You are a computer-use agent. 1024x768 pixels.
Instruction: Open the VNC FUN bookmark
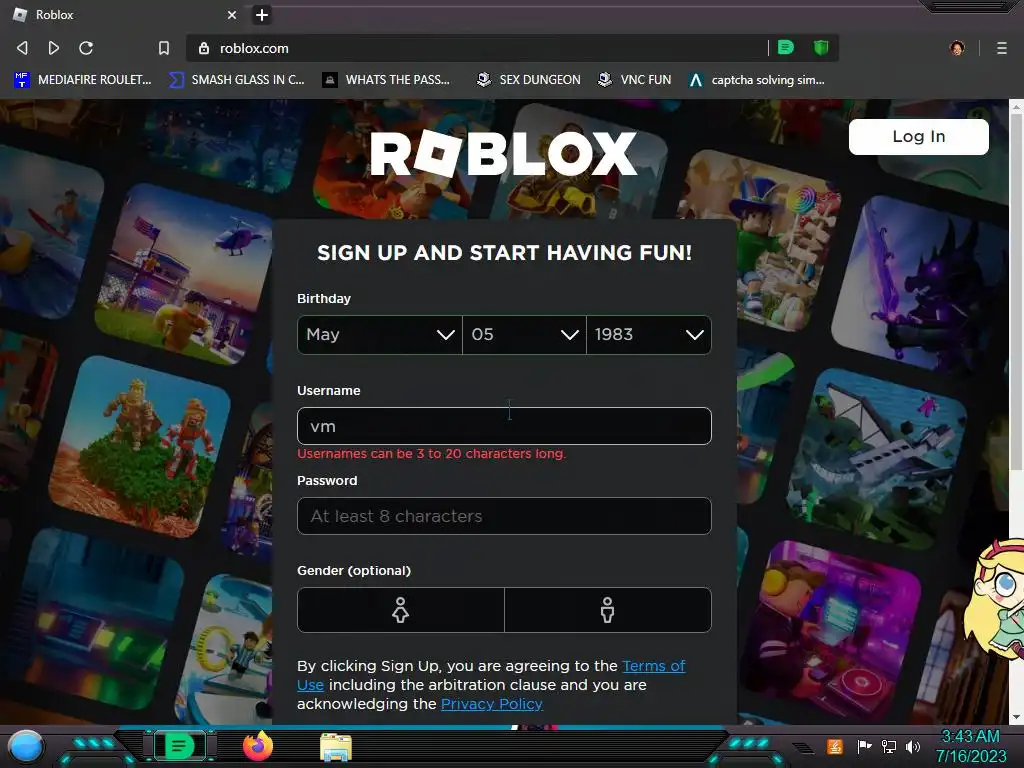click(635, 80)
